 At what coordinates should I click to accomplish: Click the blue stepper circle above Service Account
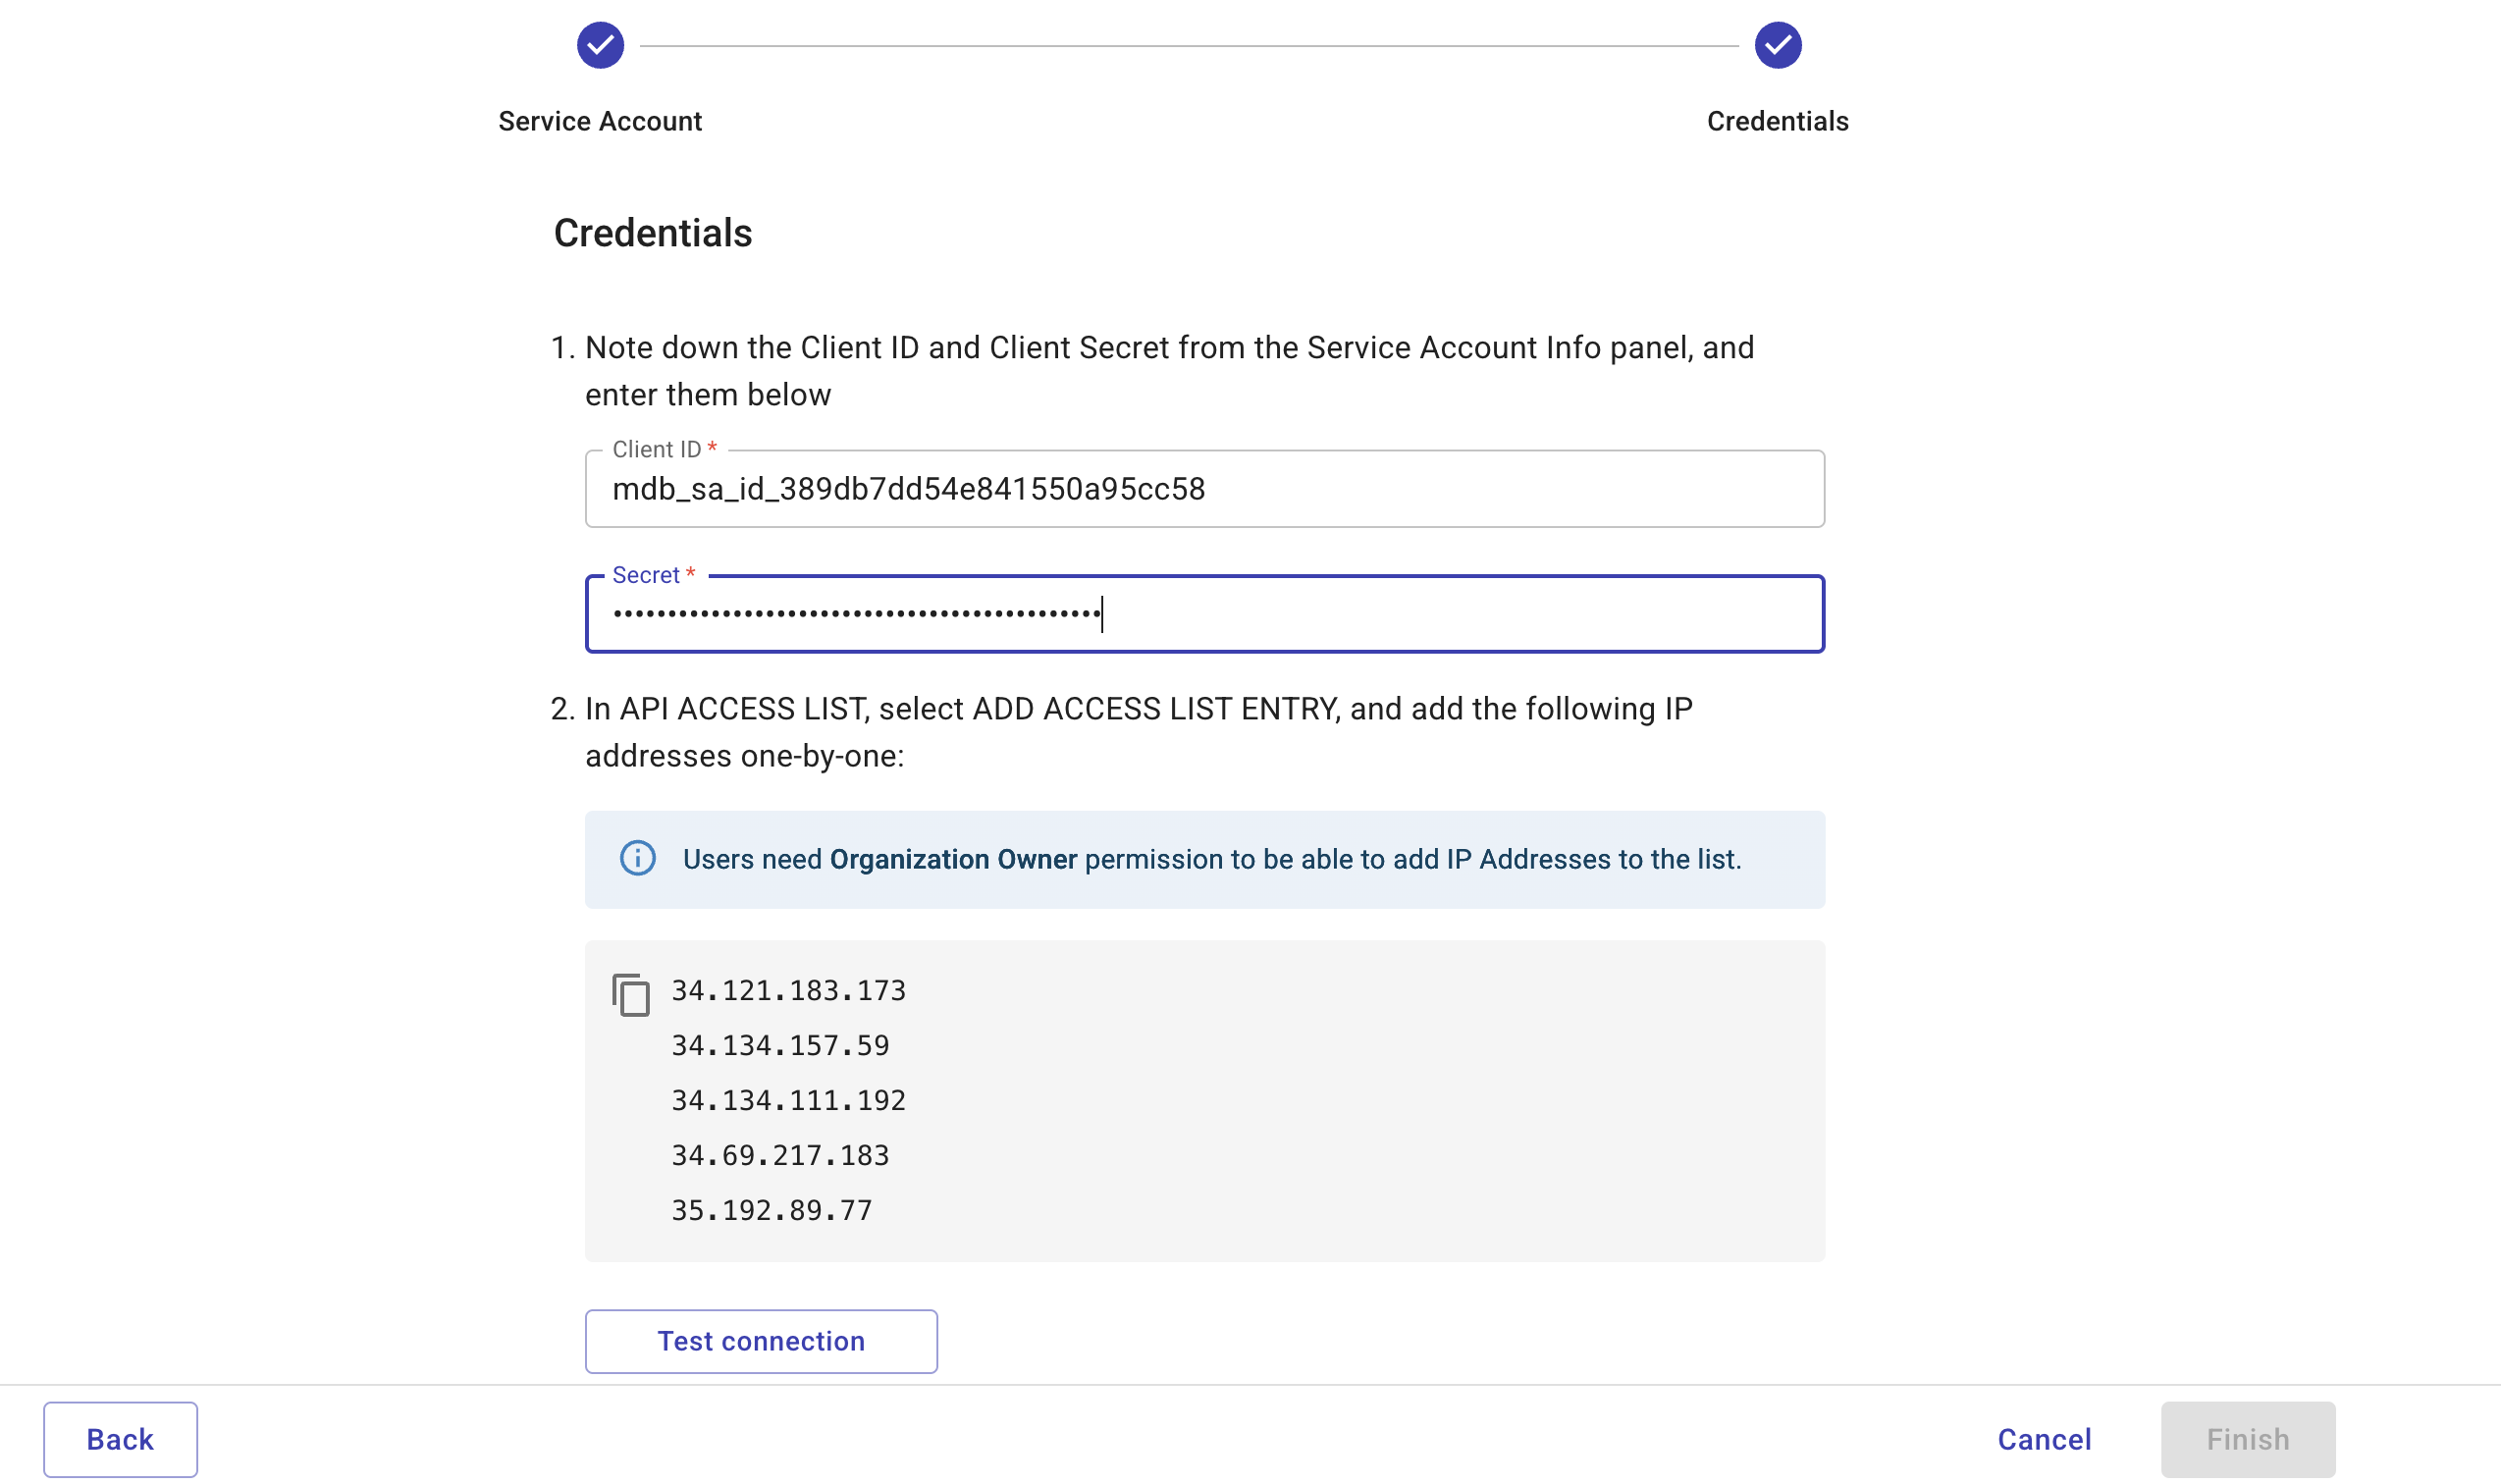coord(600,44)
